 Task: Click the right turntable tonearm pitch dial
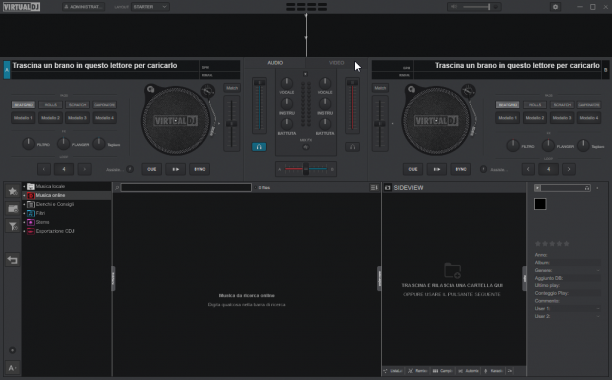[468, 91]
